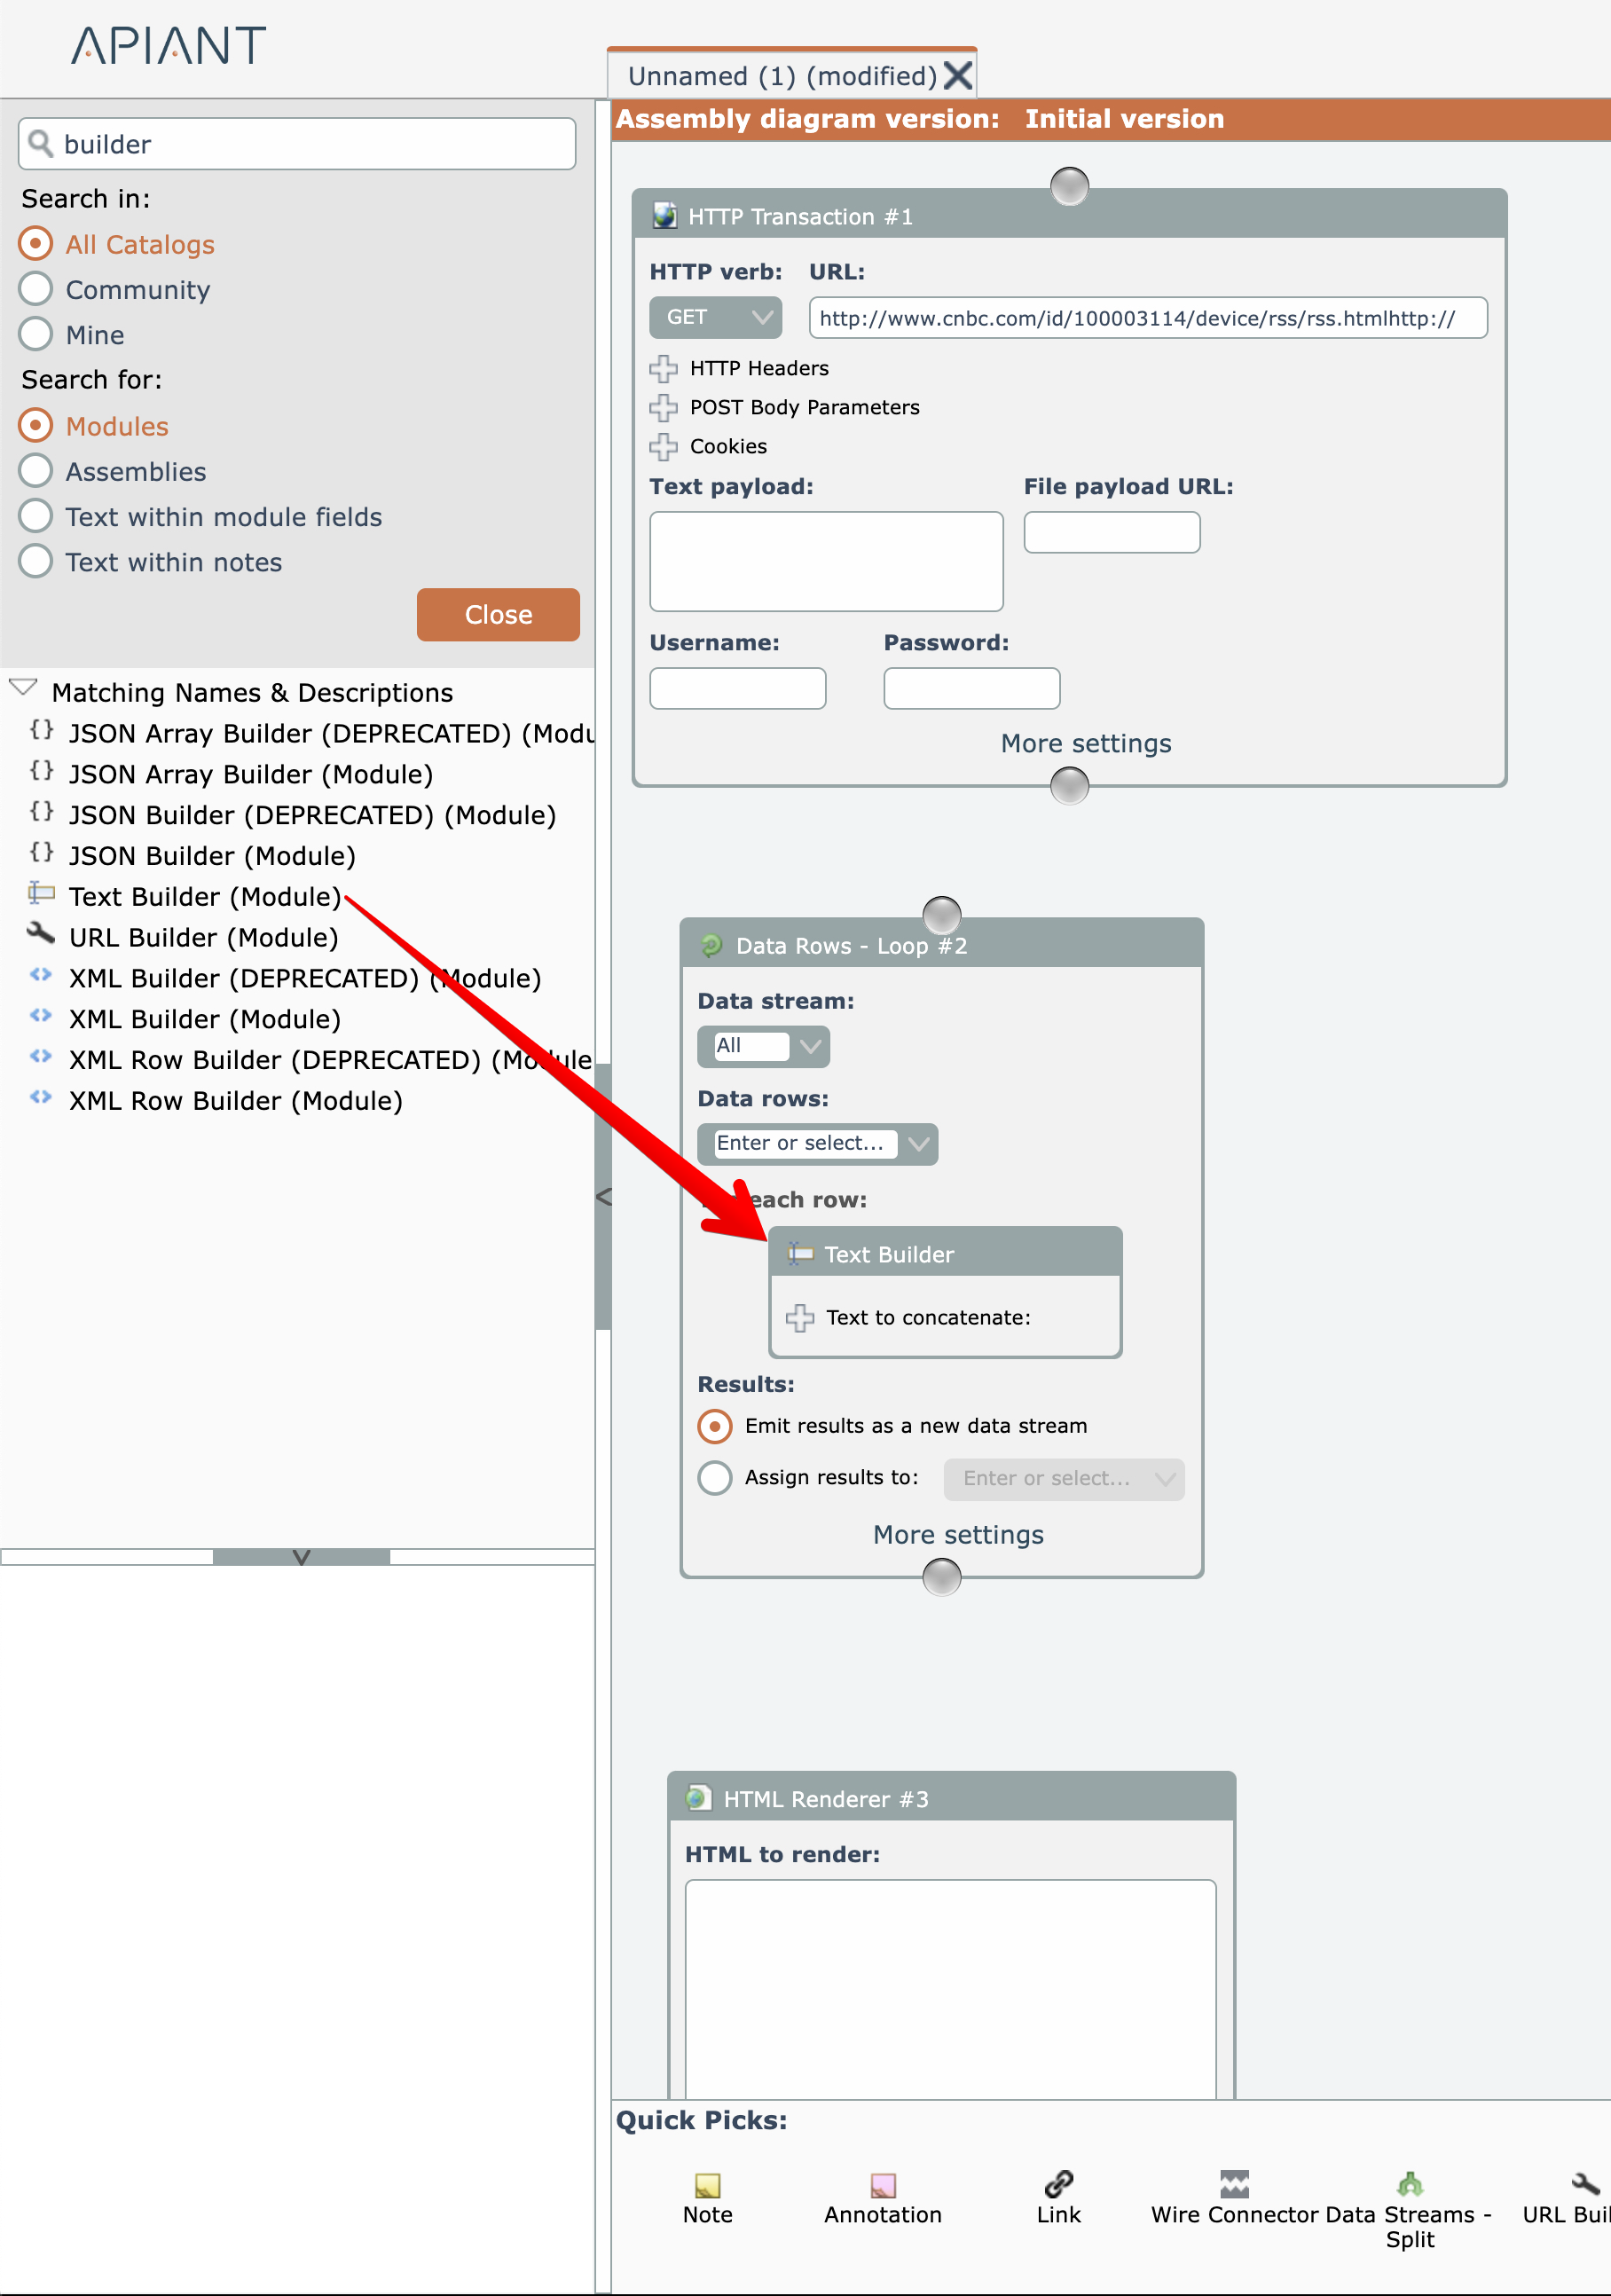Viewport: 1611px width, 2296px height.
Task: Add HTTP Headers with the plus icon
Action: pos(663,369)
